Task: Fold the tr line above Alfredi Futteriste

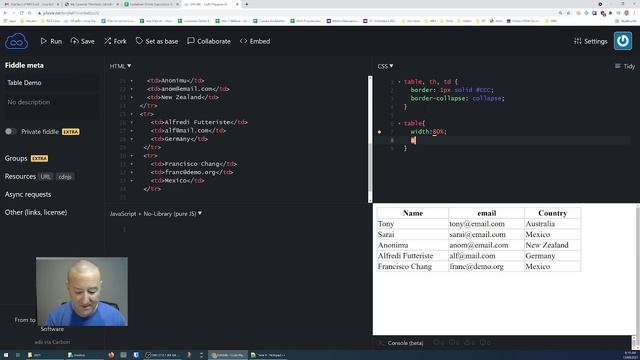Action: pyautogui.click(x=131, y=114)
